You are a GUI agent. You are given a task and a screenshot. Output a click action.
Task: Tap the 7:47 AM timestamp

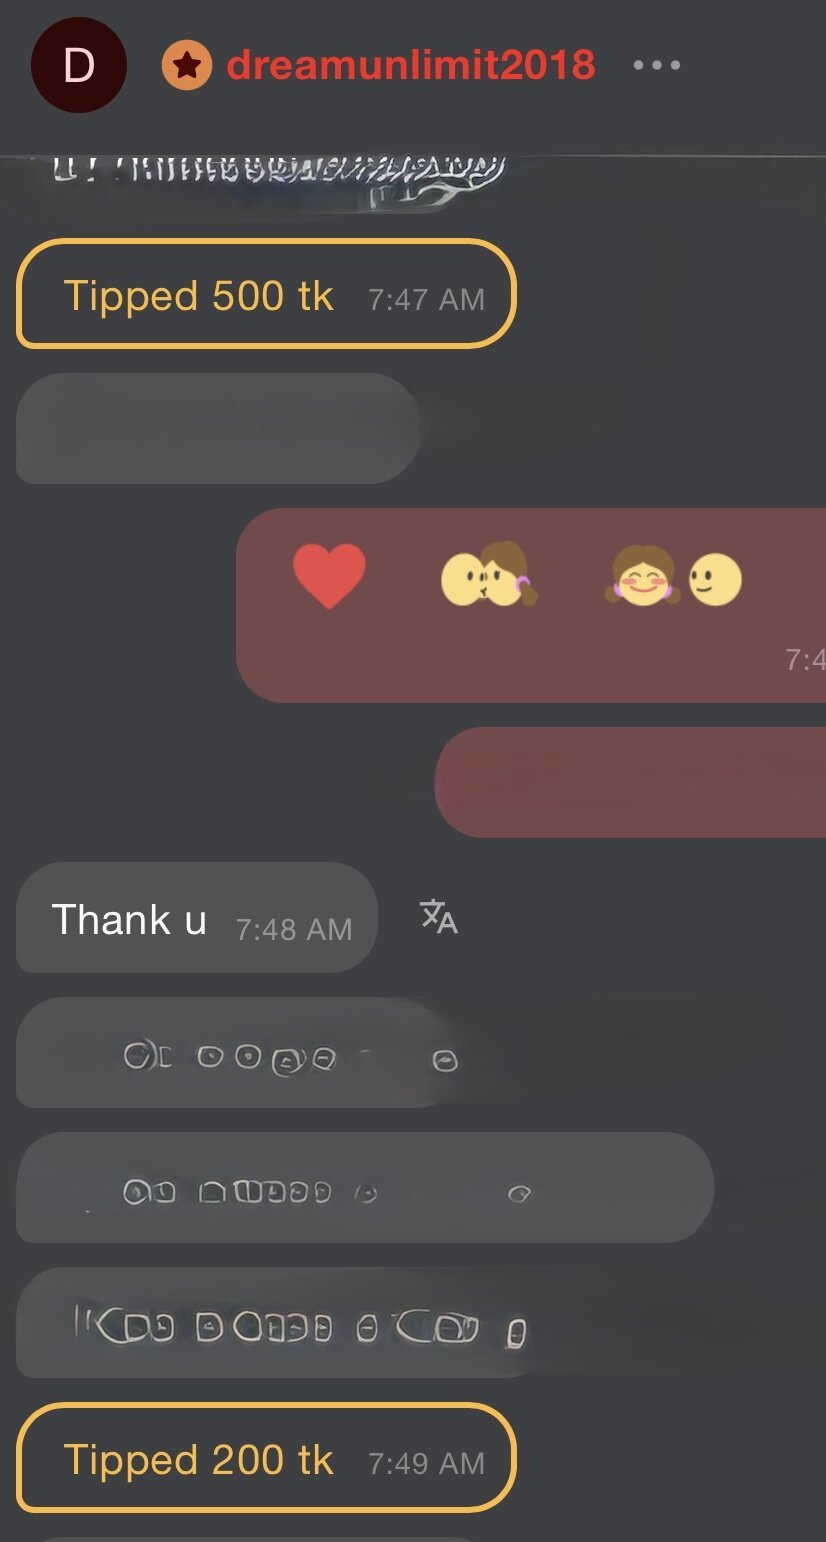pyautogui.click(x=426, y=299)
